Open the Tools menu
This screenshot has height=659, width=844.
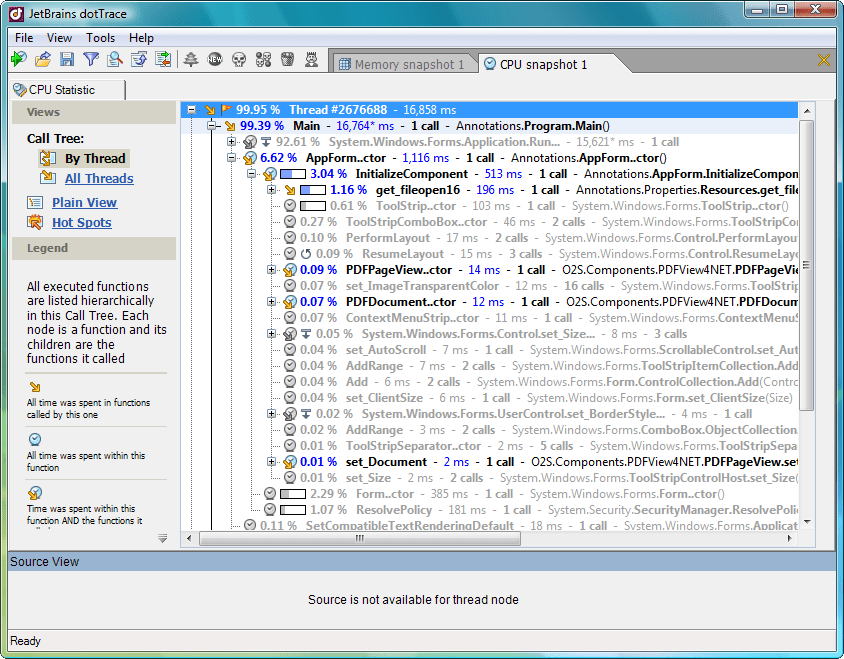coord(100,38)
